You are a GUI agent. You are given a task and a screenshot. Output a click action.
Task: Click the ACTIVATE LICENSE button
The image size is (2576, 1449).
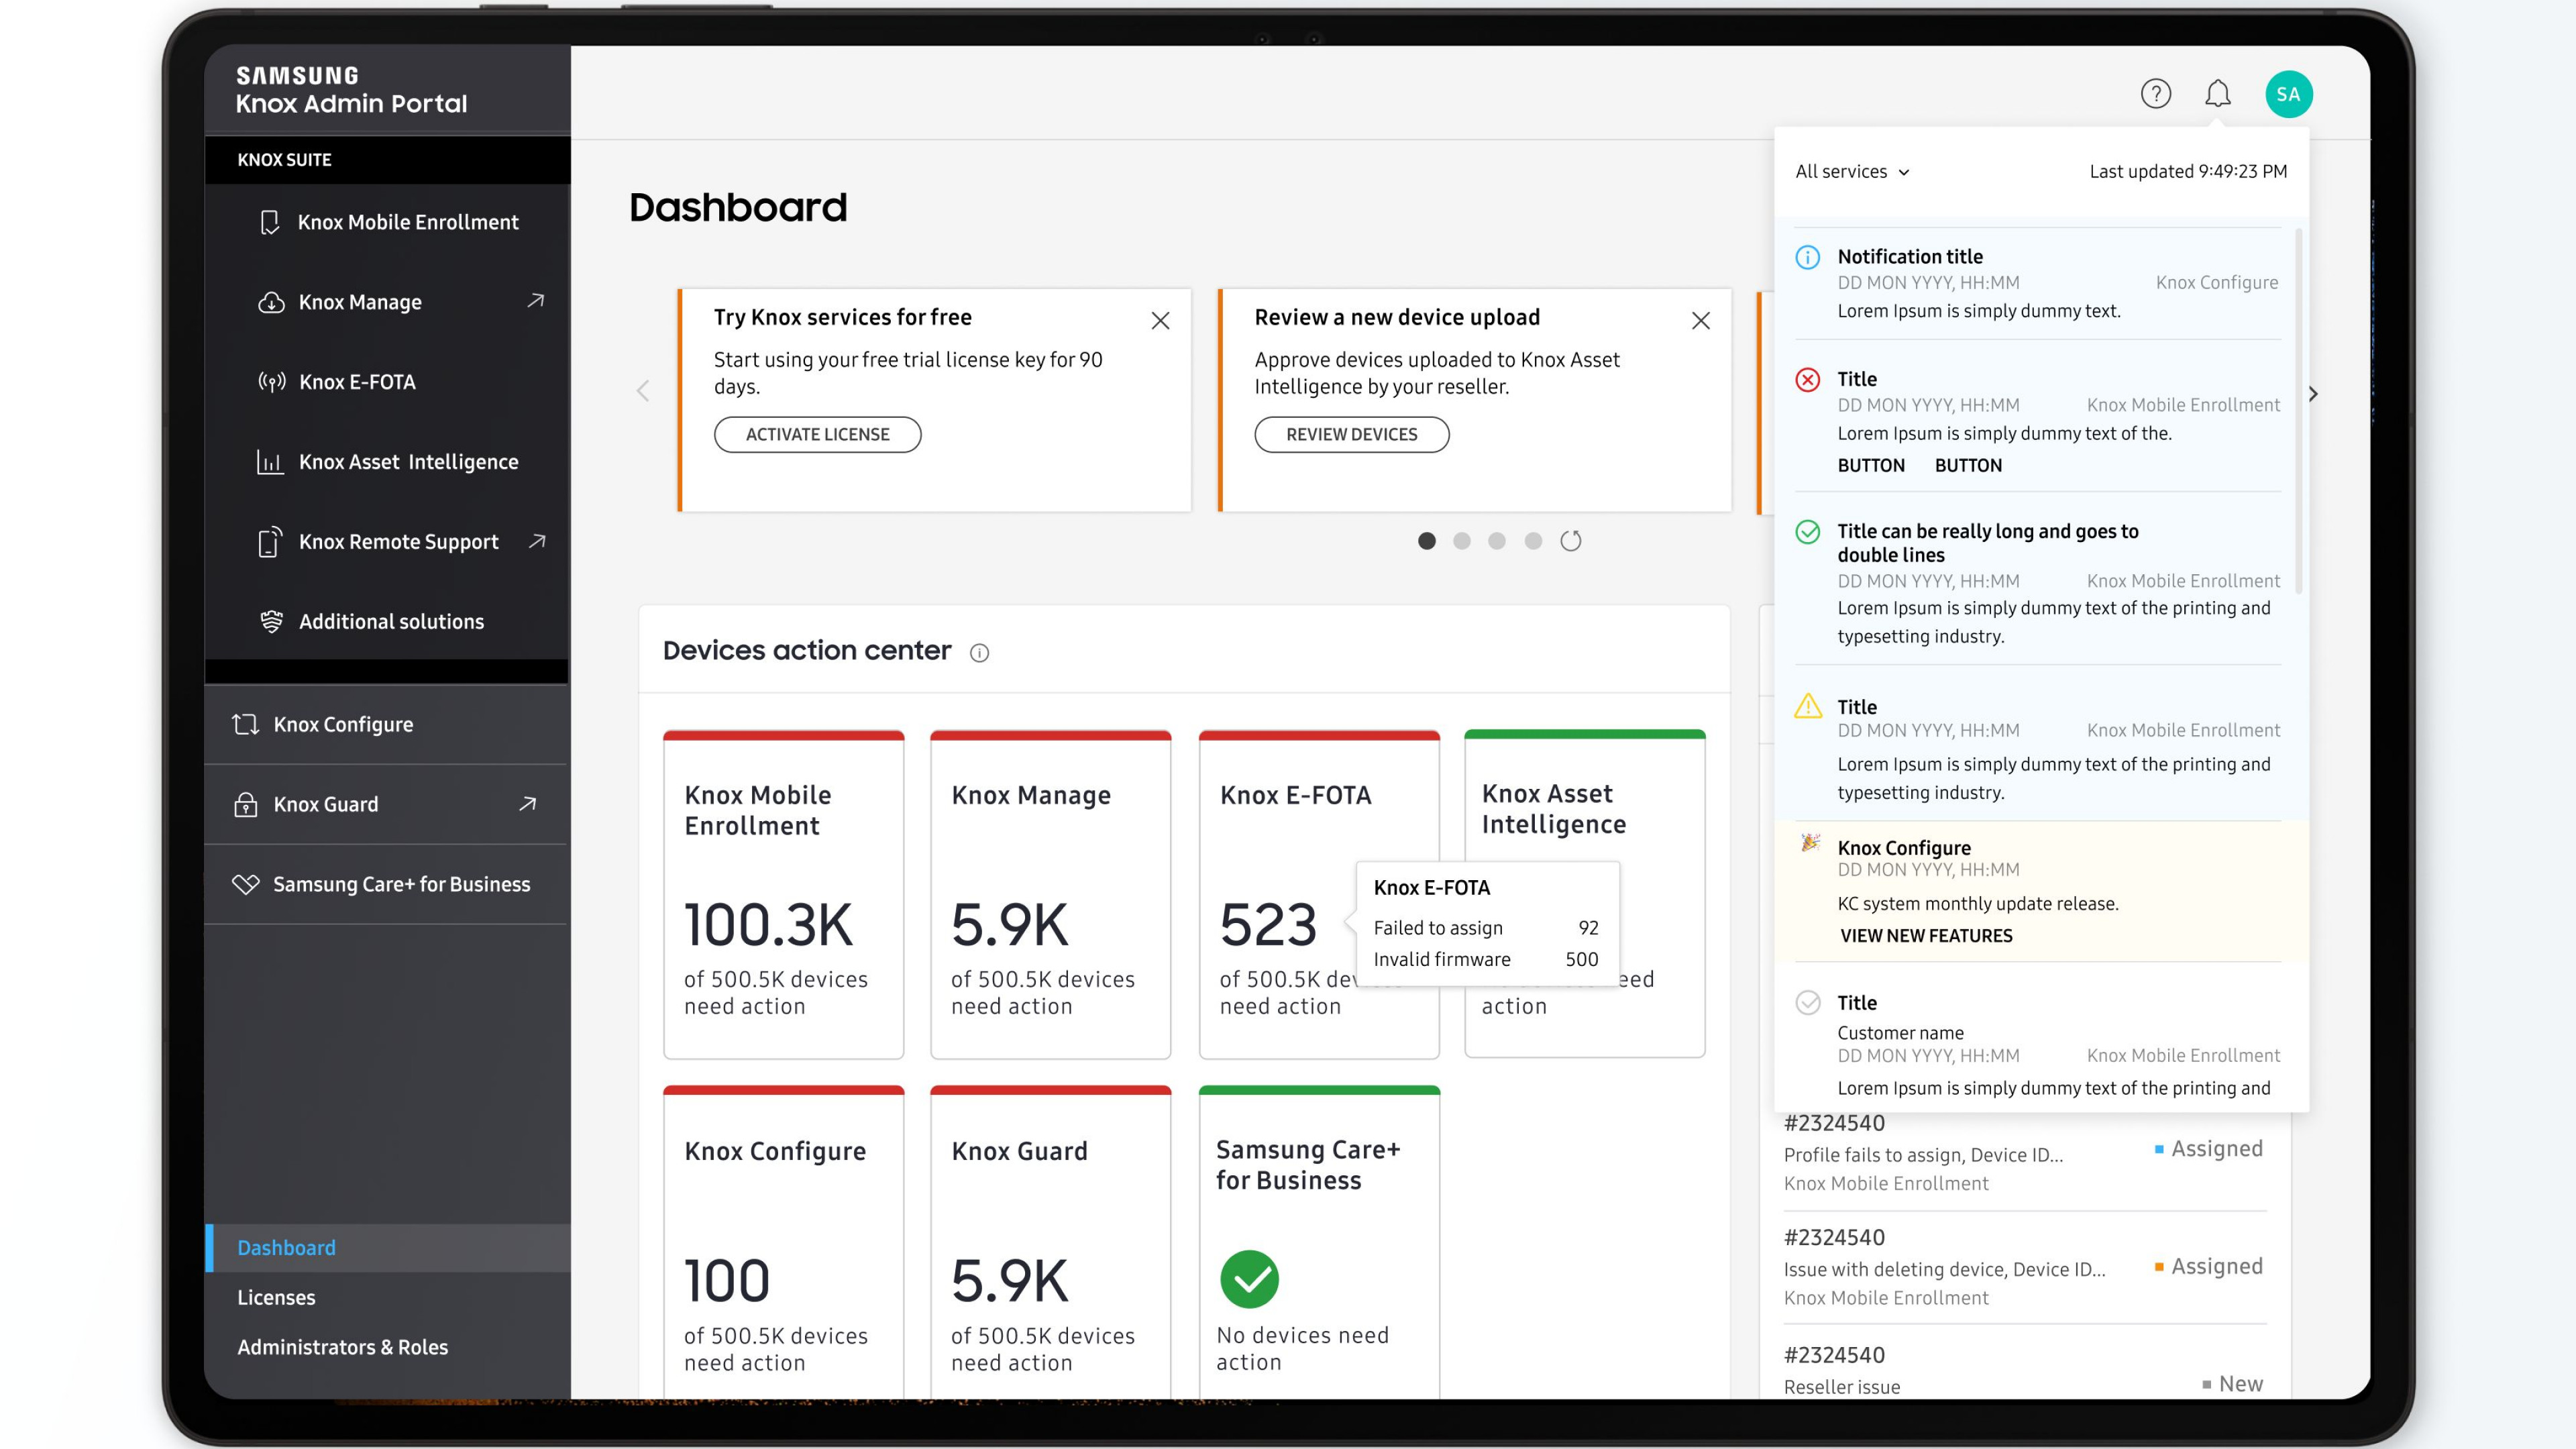(x=817, y=434)
